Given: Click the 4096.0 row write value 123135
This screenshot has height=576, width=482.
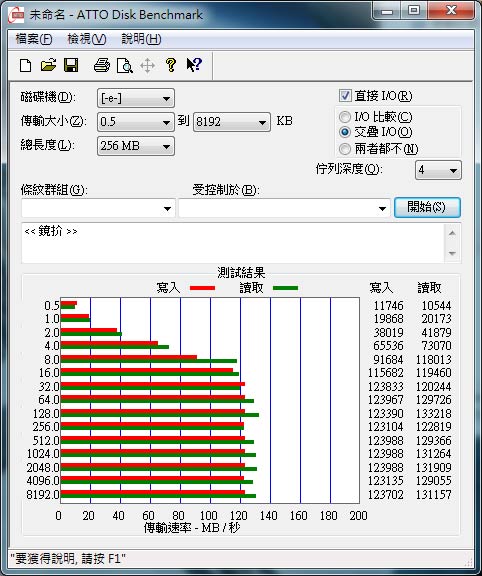Looking at the screenshot, I should tap(385, 481).
